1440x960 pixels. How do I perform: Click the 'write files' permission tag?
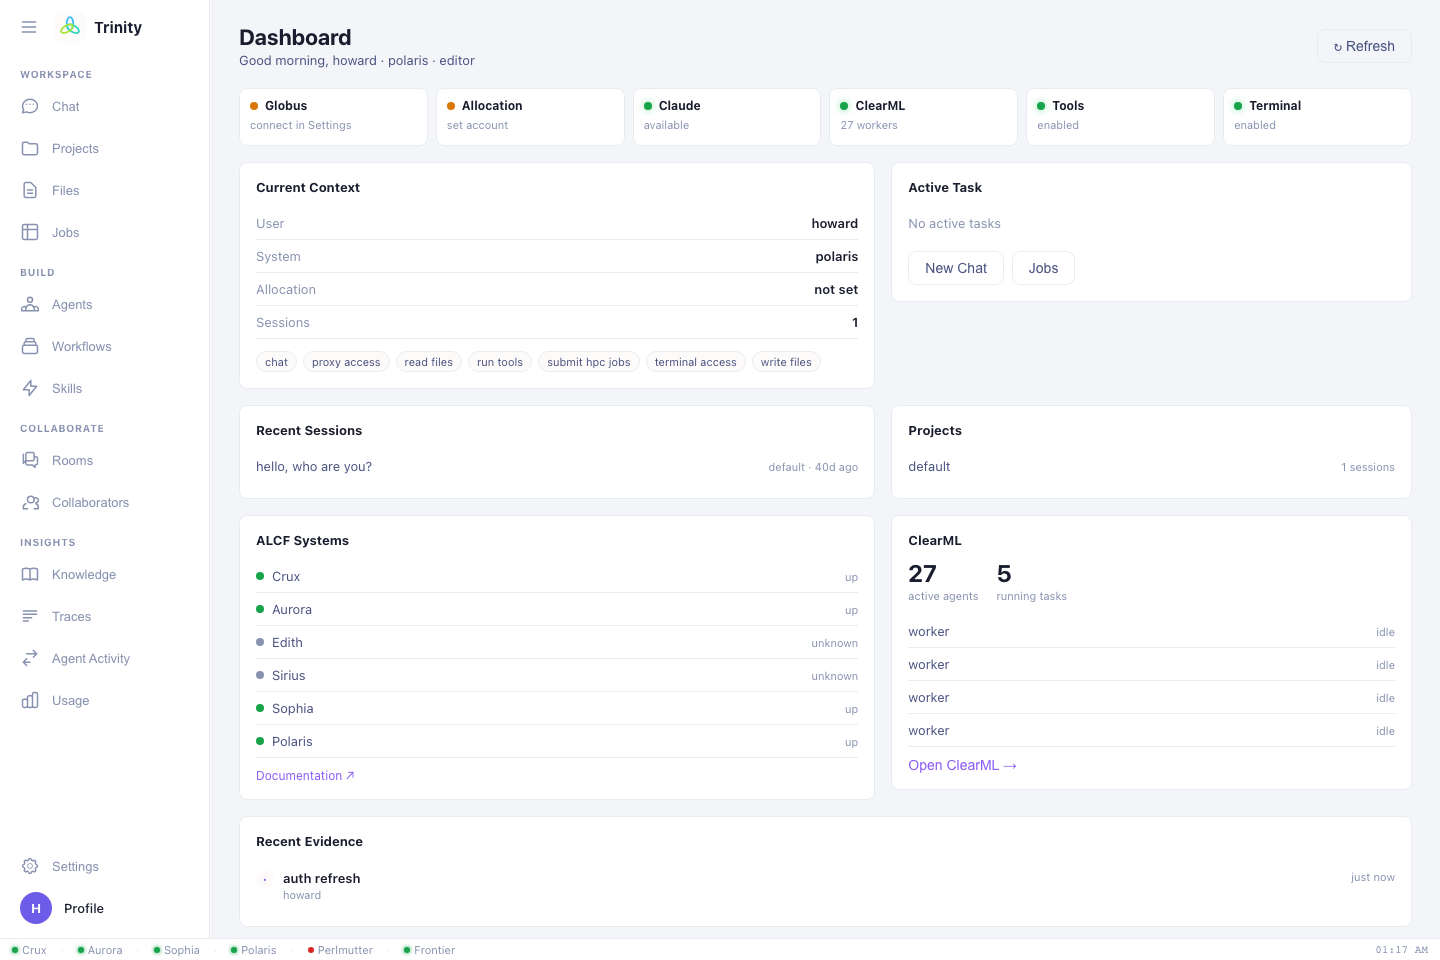786,362
